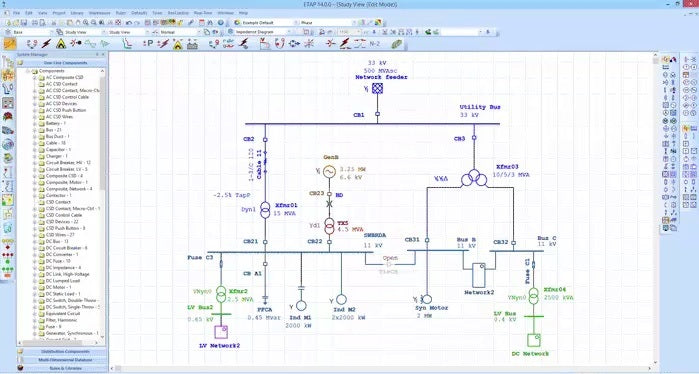Click the Optimal Power Flow 'P' icon
The height and width of the screenshot is (374, 699).
coord(148,44)
